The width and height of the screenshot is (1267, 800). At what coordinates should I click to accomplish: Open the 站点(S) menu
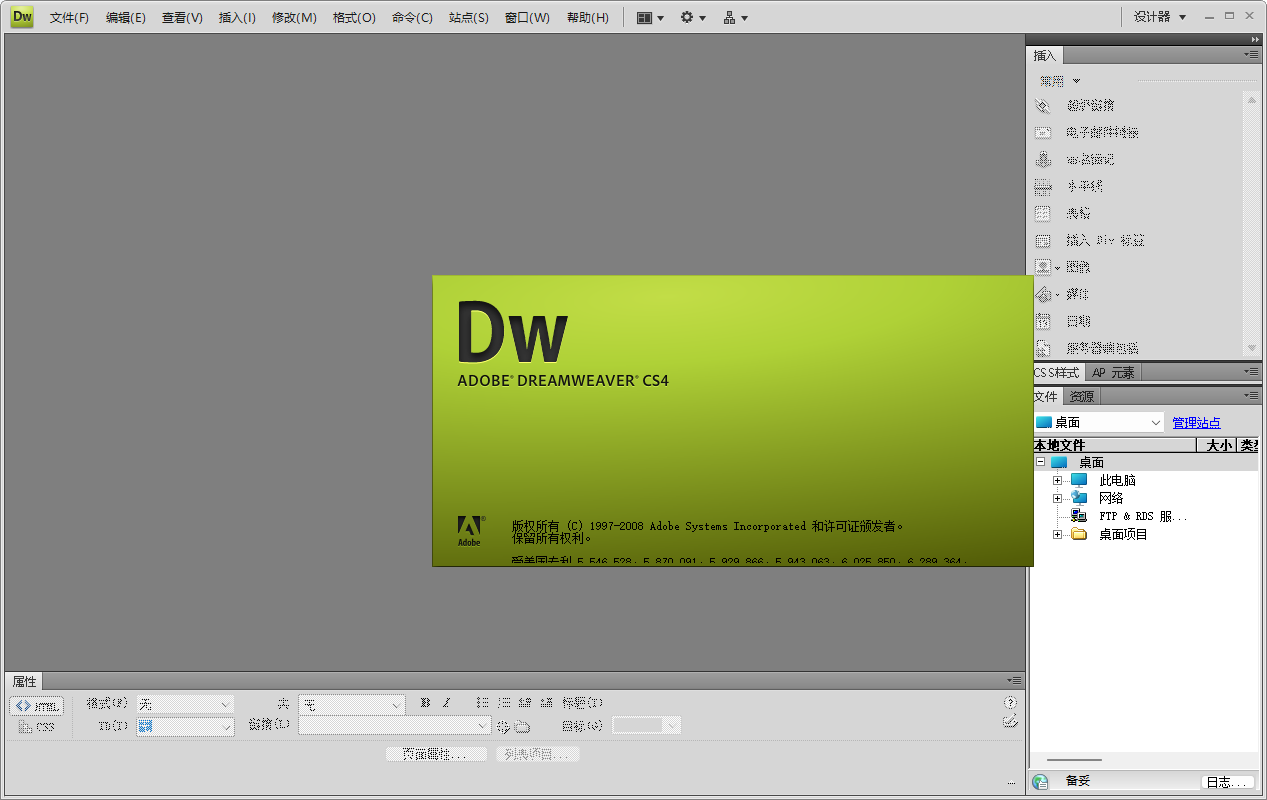469,18
